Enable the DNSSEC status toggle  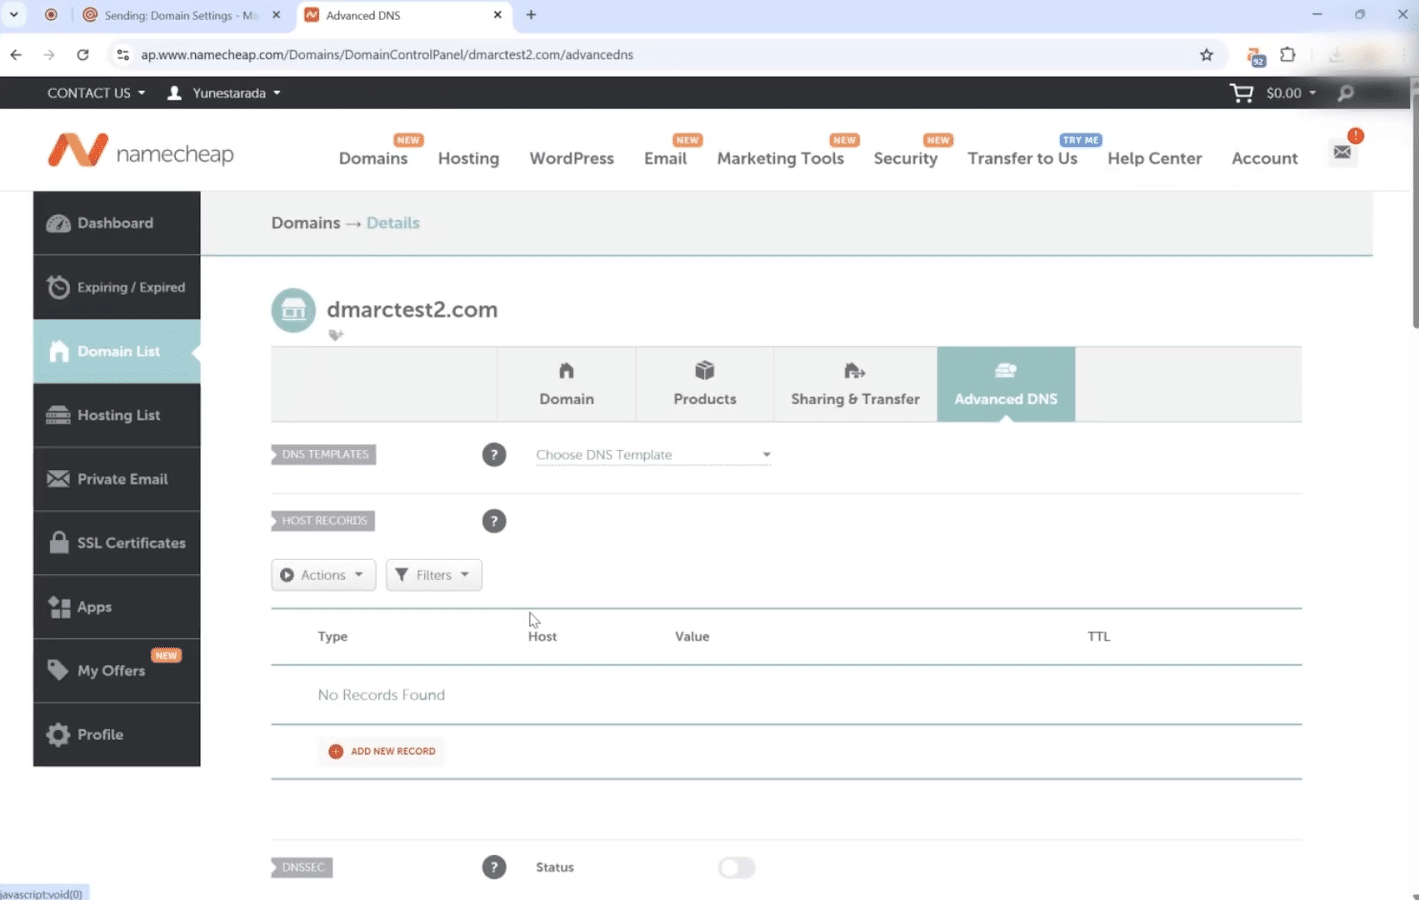(736, 867)
